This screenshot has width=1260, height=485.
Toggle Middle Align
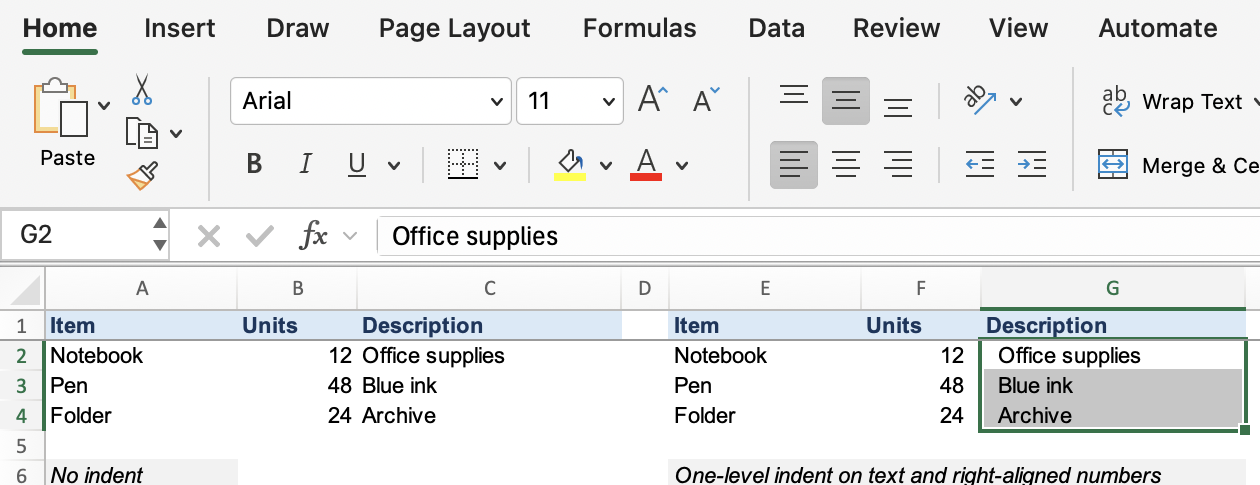click(x=846, y=100)
